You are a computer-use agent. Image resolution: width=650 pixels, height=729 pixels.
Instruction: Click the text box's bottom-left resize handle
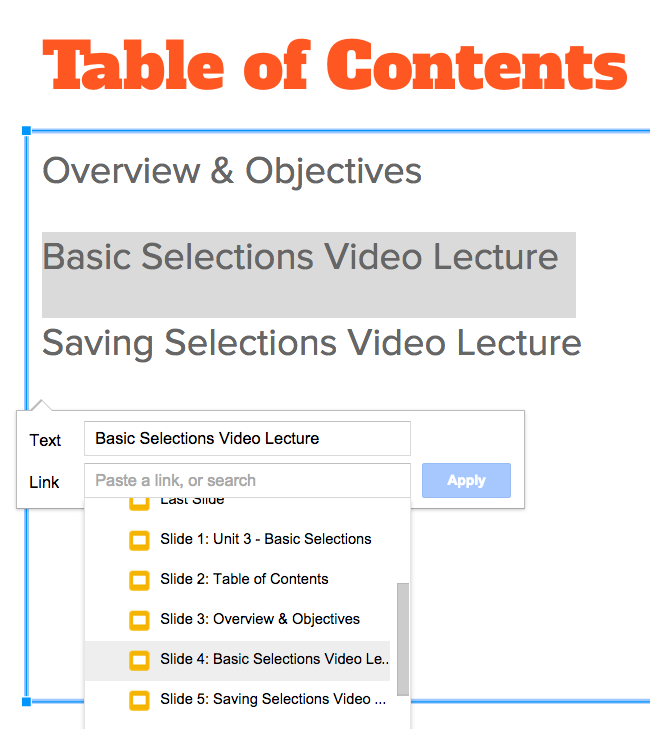(26, 701)
